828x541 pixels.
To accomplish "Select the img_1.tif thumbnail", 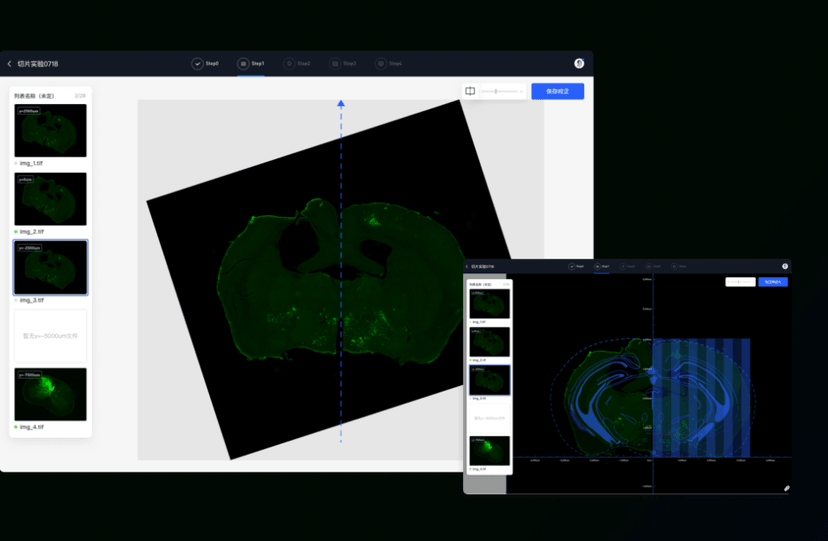I will pyautogui.click(x=50, y=130).
